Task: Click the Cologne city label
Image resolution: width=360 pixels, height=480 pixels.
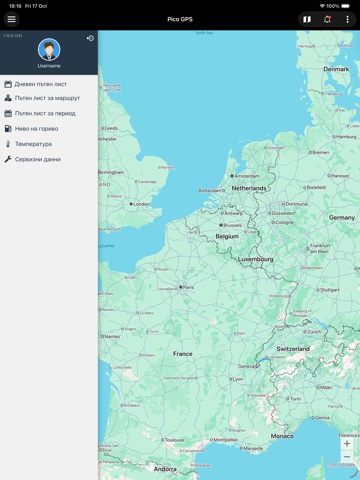Action: coord(285,222)
